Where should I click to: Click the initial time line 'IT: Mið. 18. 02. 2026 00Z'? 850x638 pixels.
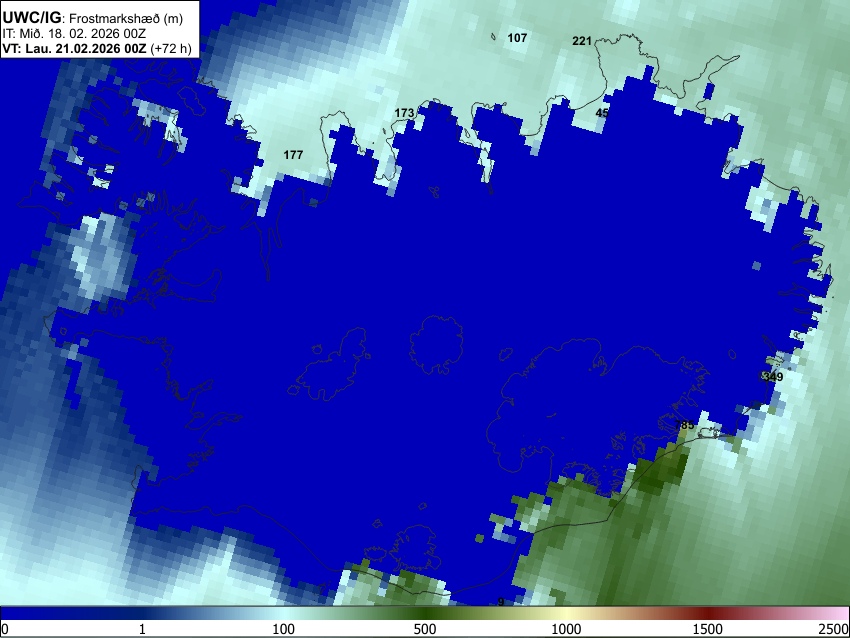(74, 34)
